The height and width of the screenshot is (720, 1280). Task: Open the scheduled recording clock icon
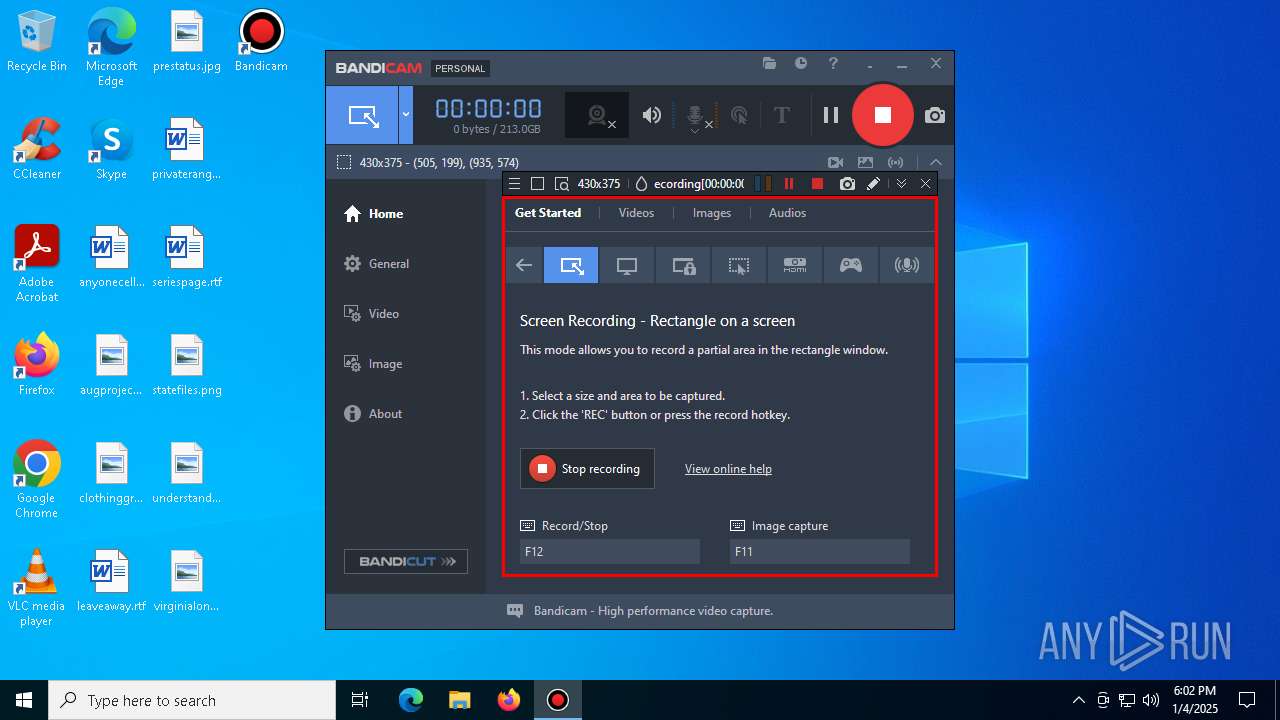click(801, 63)
